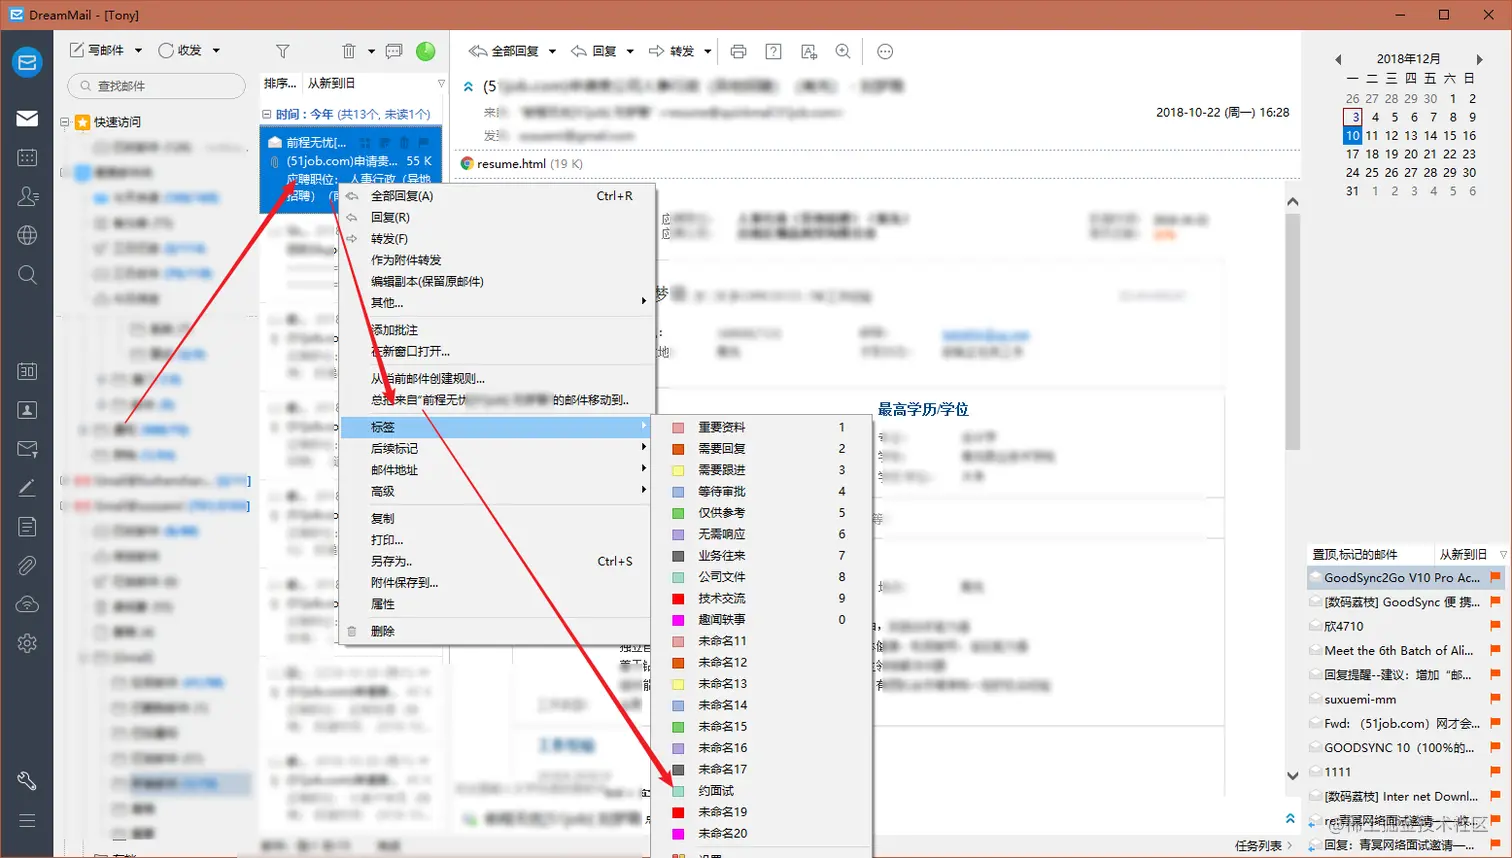Viewport: 1512px width, 858px height.
Task: Click the sidebar pen/signature icon
Action: pyautogui.click(x=27, y=488)
